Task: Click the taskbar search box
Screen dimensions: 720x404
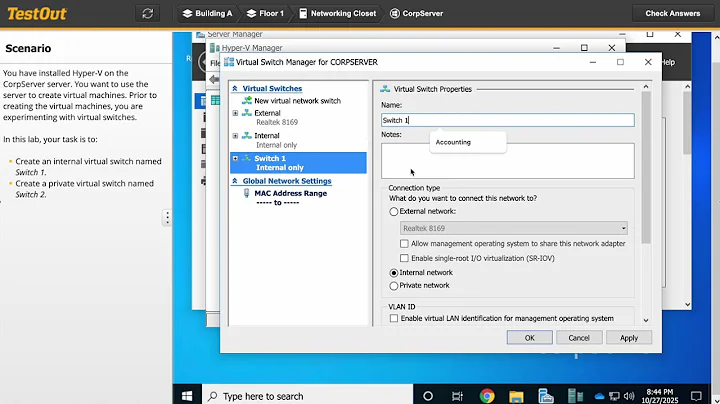Action: (x=307, y=396)
